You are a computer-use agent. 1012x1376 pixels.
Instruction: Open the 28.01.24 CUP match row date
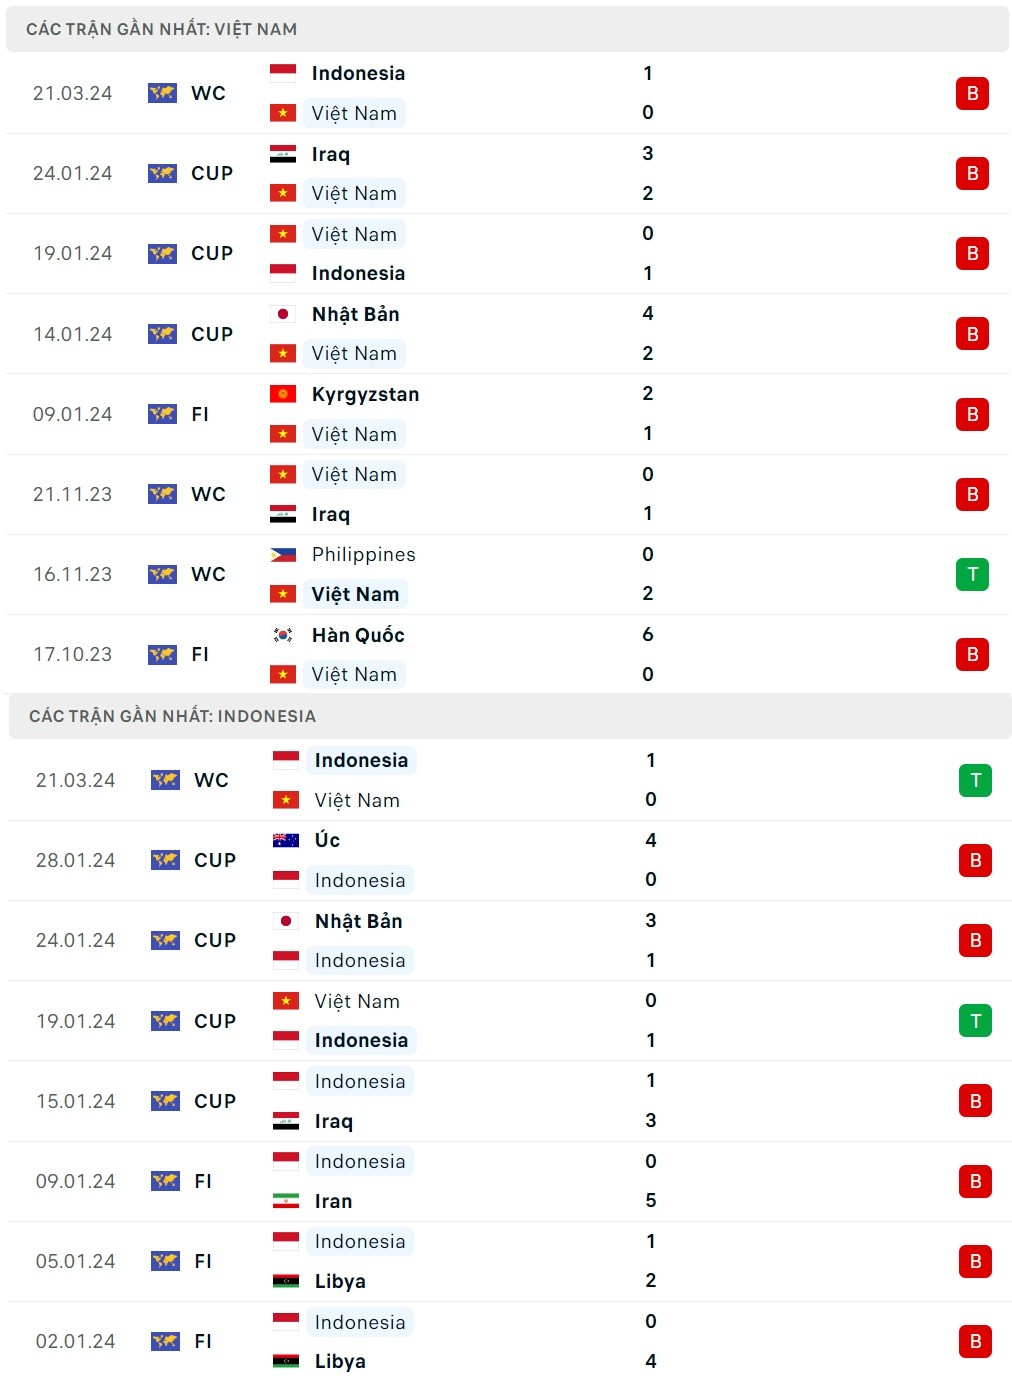(x=75, y=860)
